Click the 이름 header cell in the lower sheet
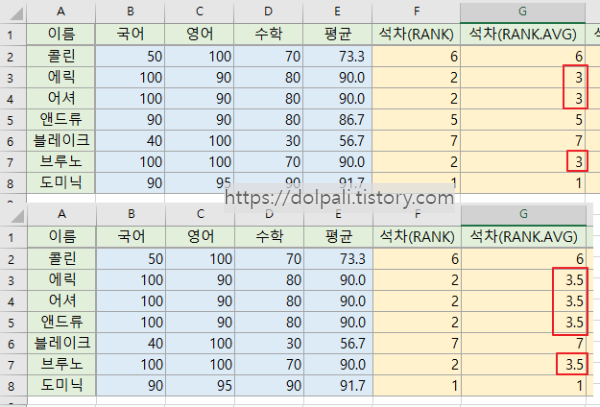This screenshot has width=600, height=407. tap(62, 237)
